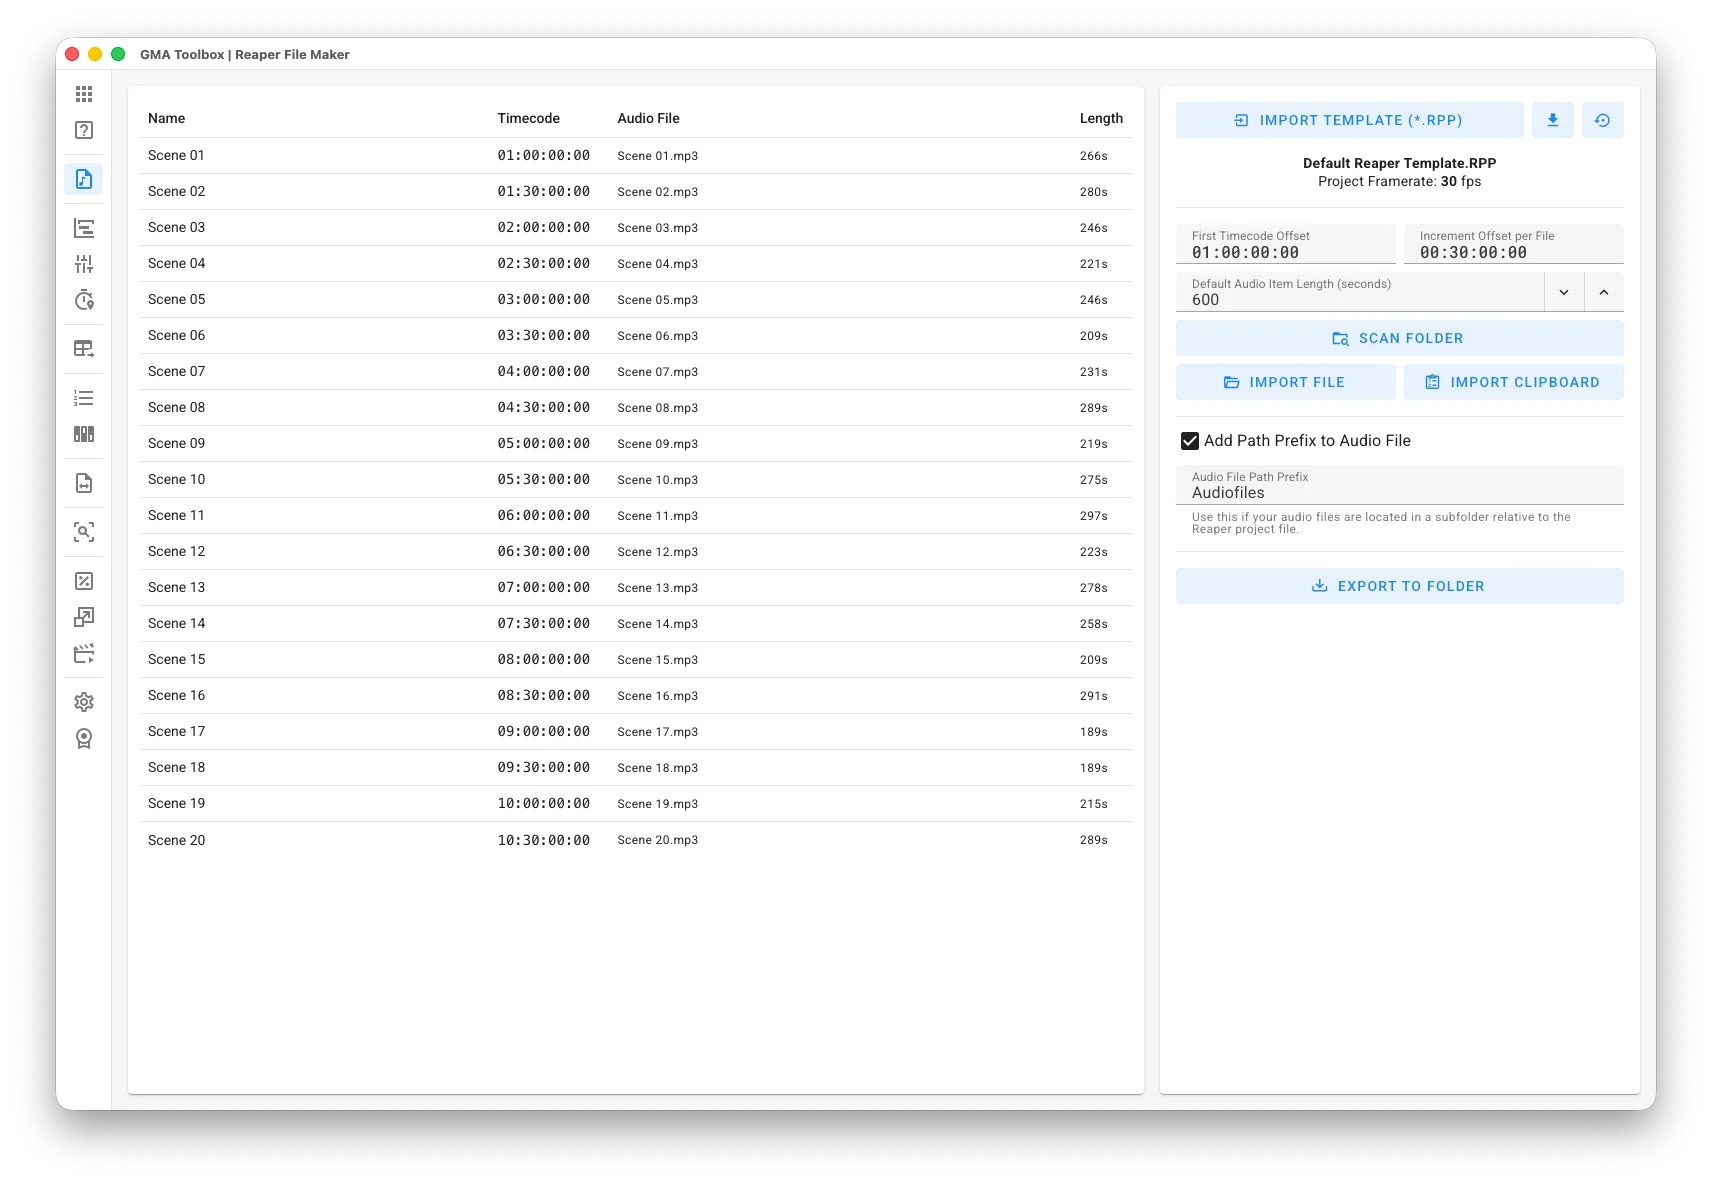Select the numbered list tool in the sidebar
The width and height of the screenshot is (1712, 1184).
[x=84, y=397]
